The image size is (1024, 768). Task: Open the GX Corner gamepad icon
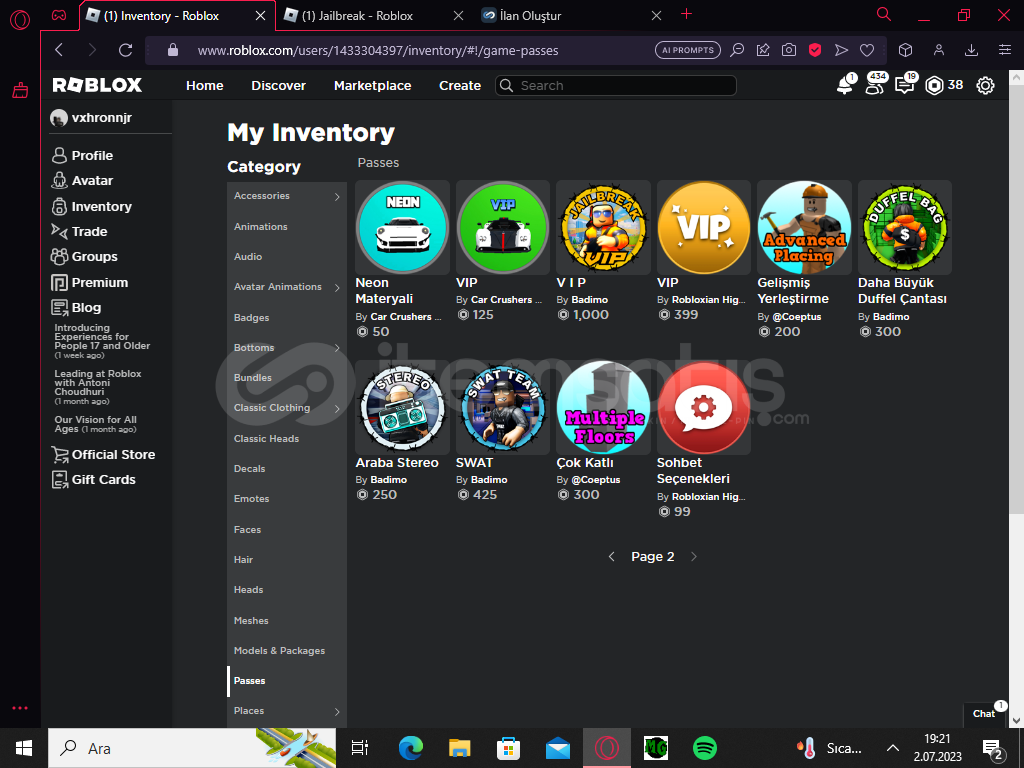tap(59, 16)
